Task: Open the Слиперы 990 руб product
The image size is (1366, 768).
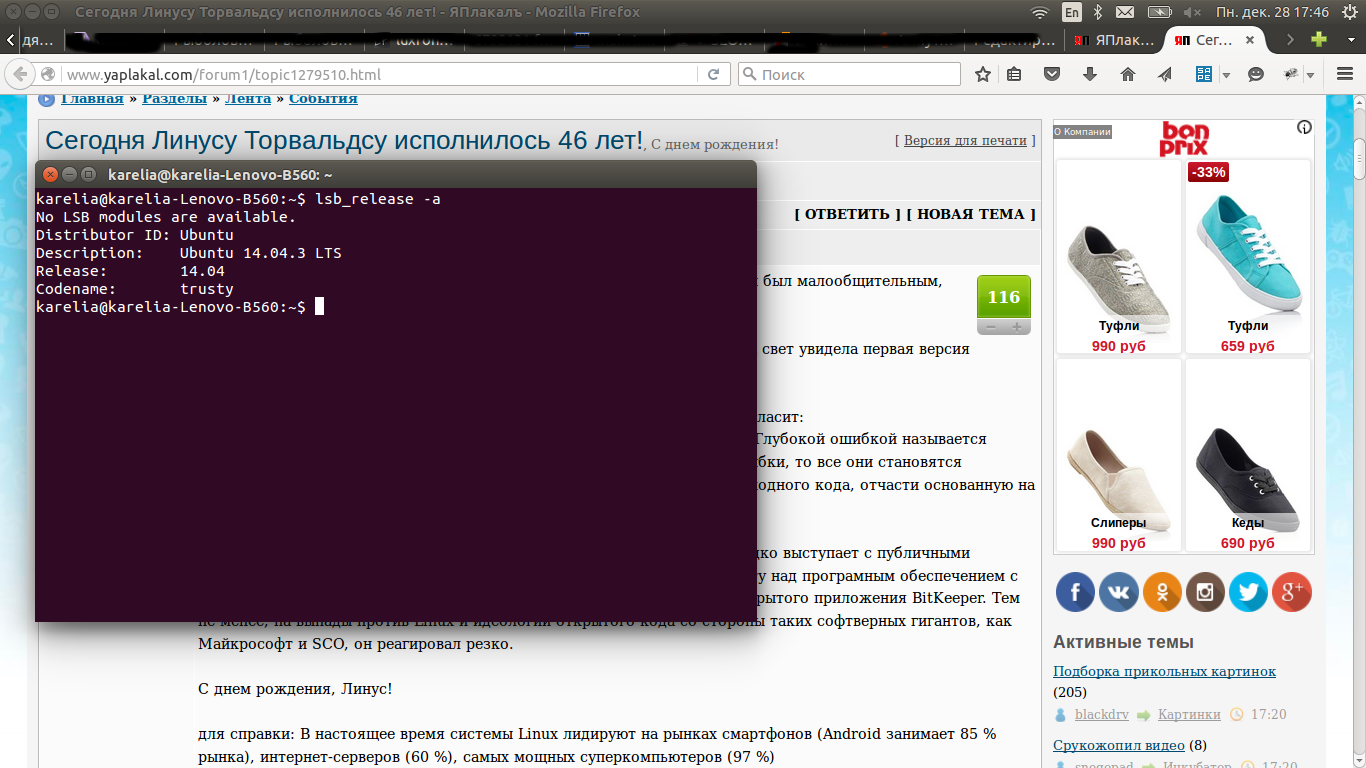Action: point(1119,455)
